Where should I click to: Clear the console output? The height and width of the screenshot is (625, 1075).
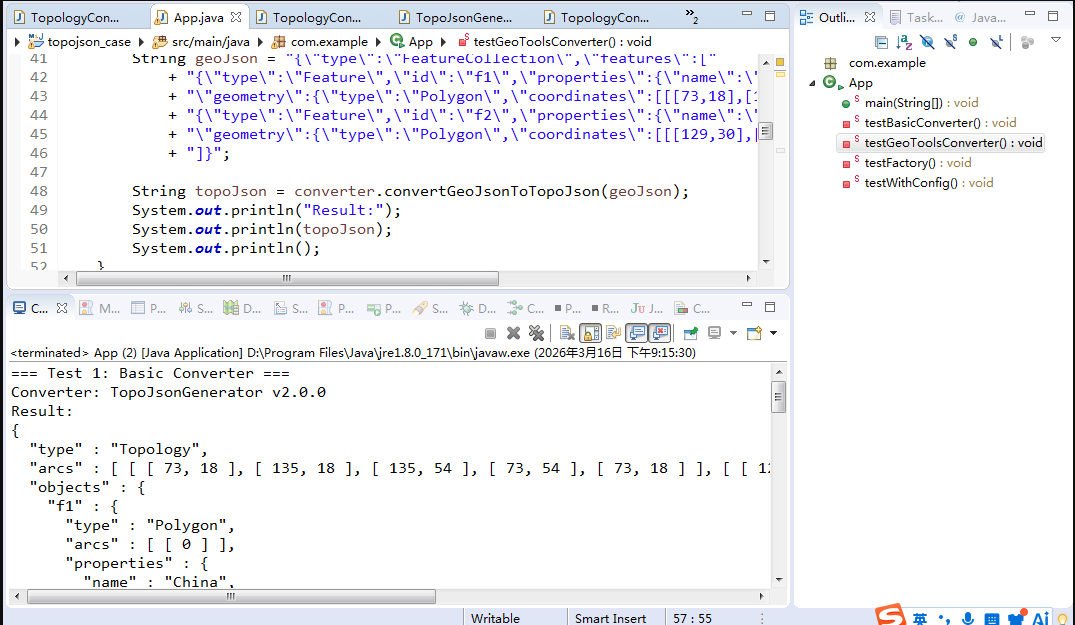pyautogui.click(x=567, y=333)
